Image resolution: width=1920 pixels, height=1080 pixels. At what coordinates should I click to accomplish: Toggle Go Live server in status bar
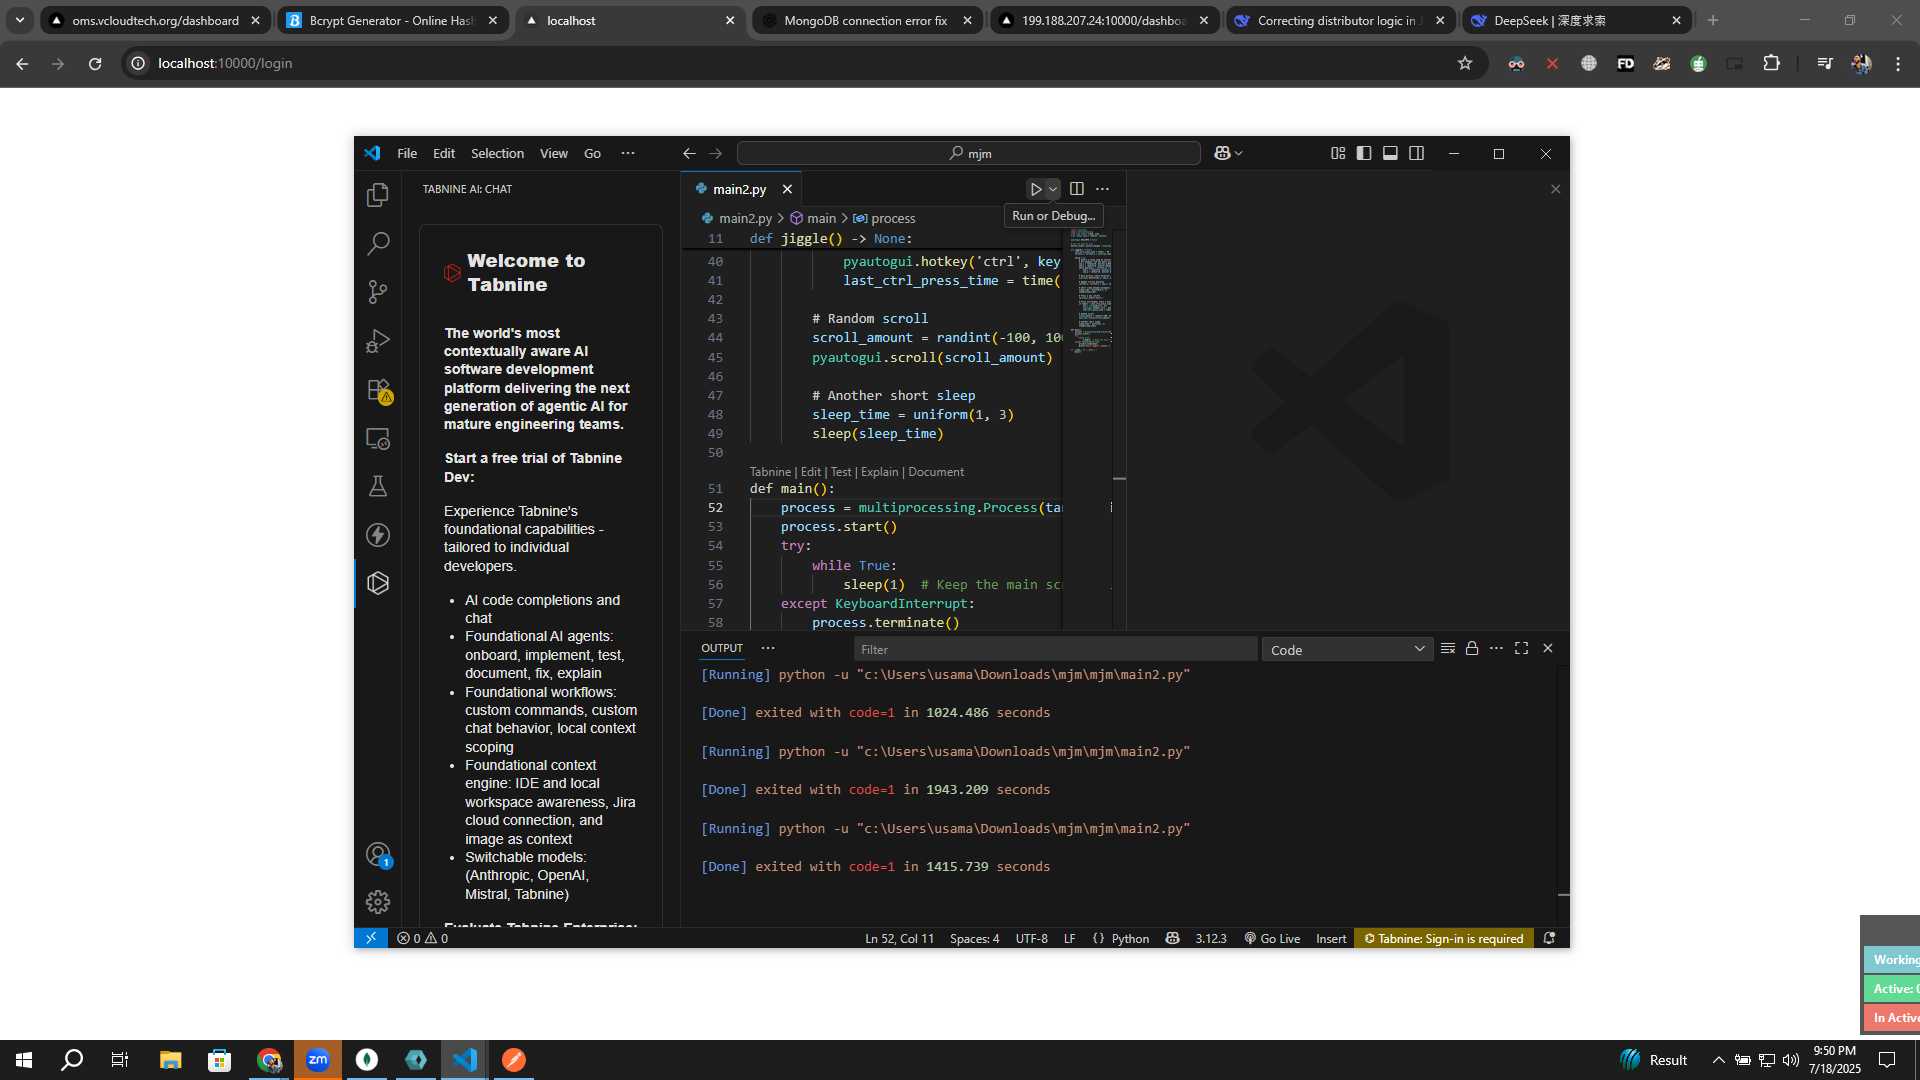point(1272,938)
